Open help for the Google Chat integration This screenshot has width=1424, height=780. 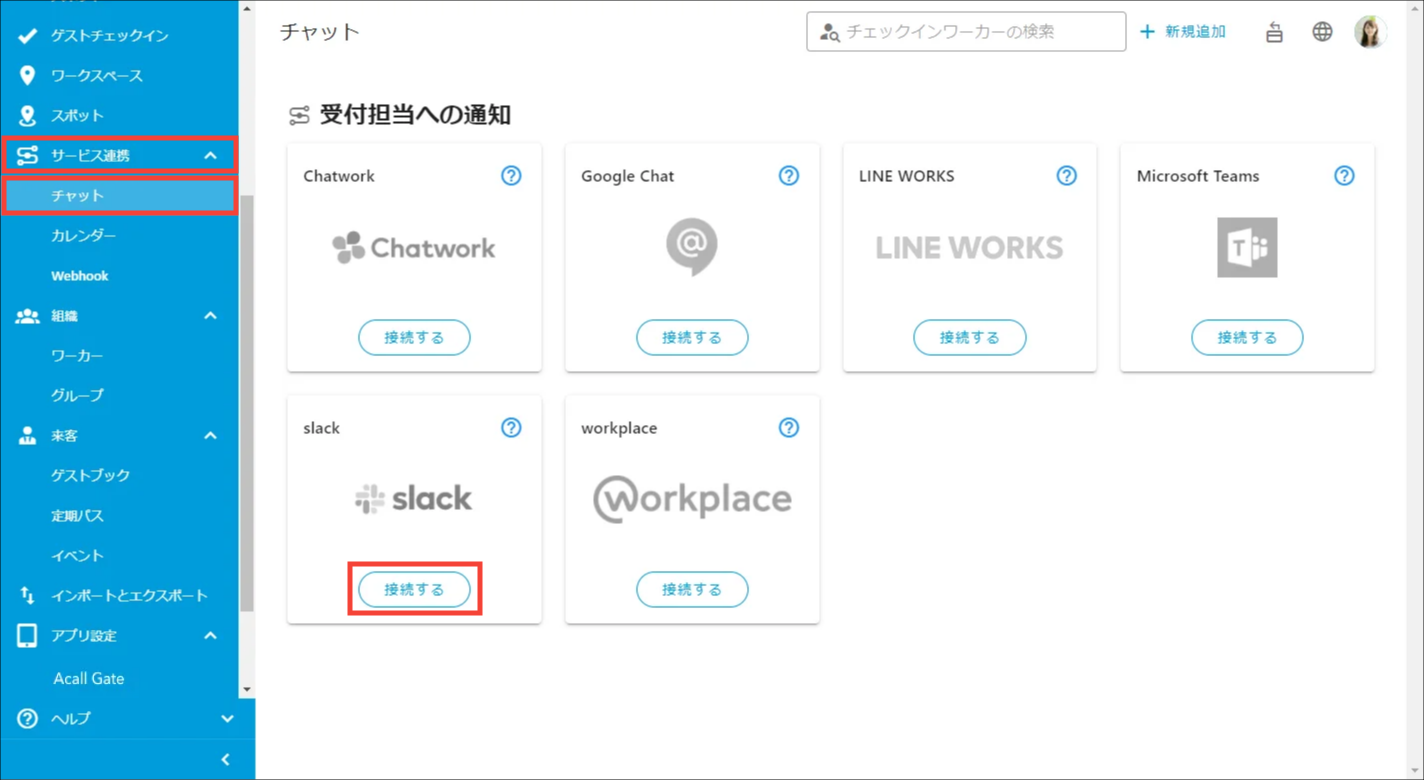(x=789, y=176)
